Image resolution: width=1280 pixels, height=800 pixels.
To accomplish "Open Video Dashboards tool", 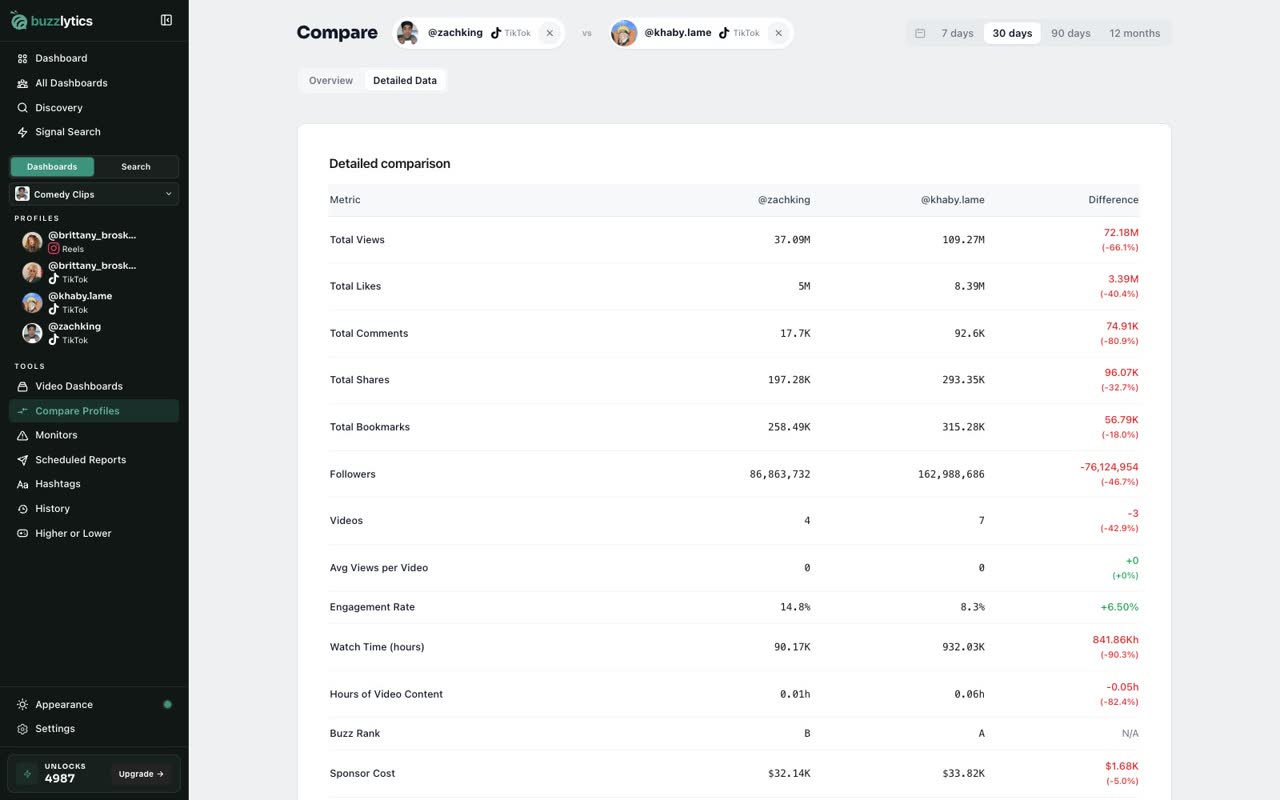I will pyautogui.click(x=94, y=386).
